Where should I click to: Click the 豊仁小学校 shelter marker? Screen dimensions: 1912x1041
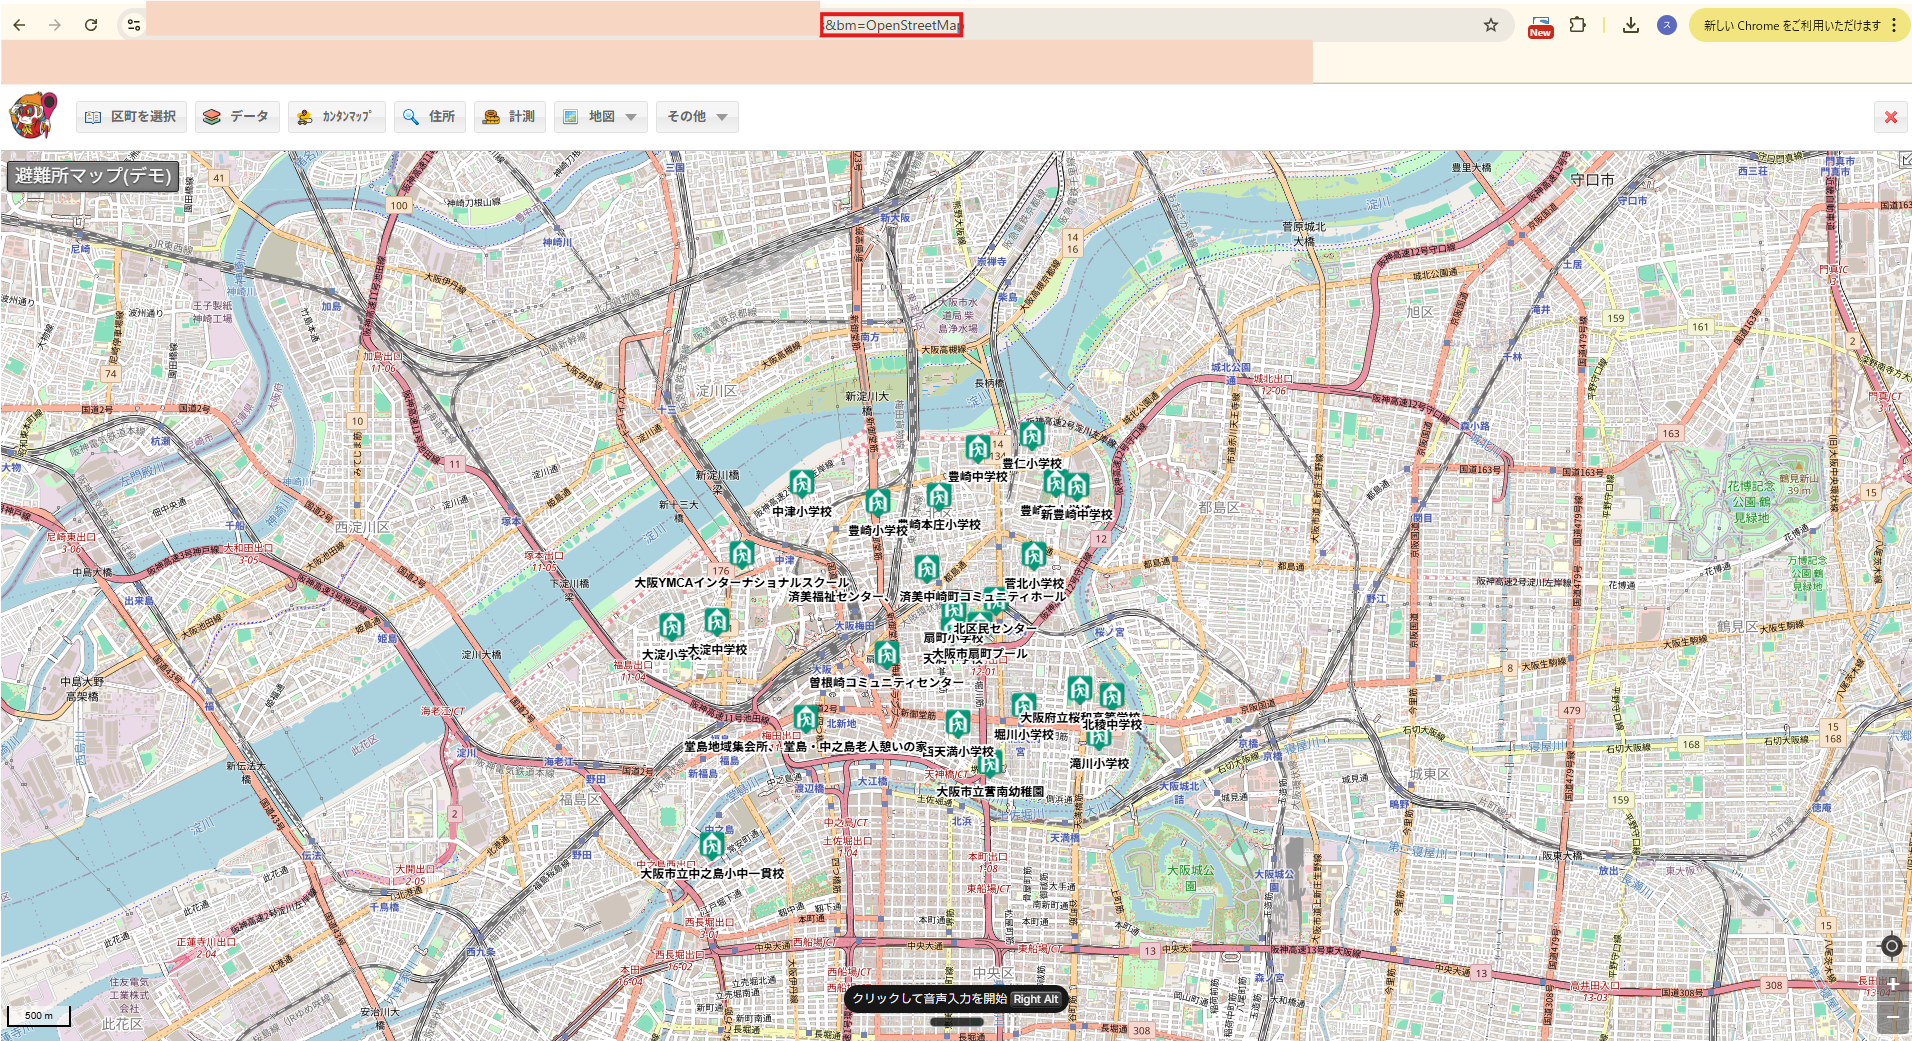[x=1032, y=436]
